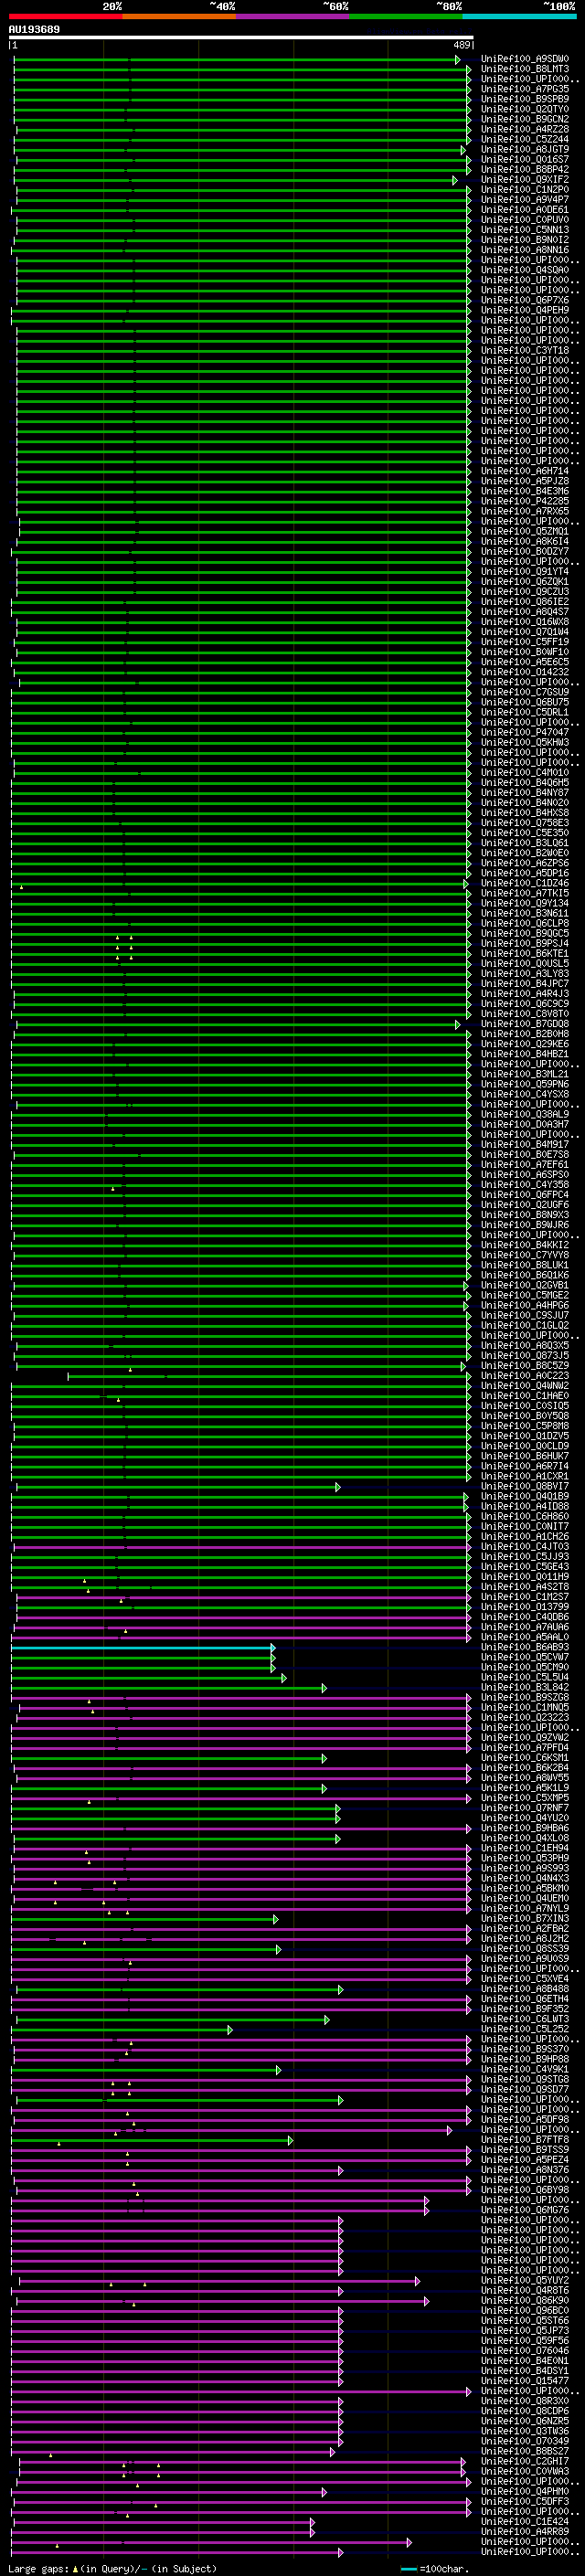585x2576 pixels.
Task: Select hit UniRef100_B9SPB9
Action: 525,99
